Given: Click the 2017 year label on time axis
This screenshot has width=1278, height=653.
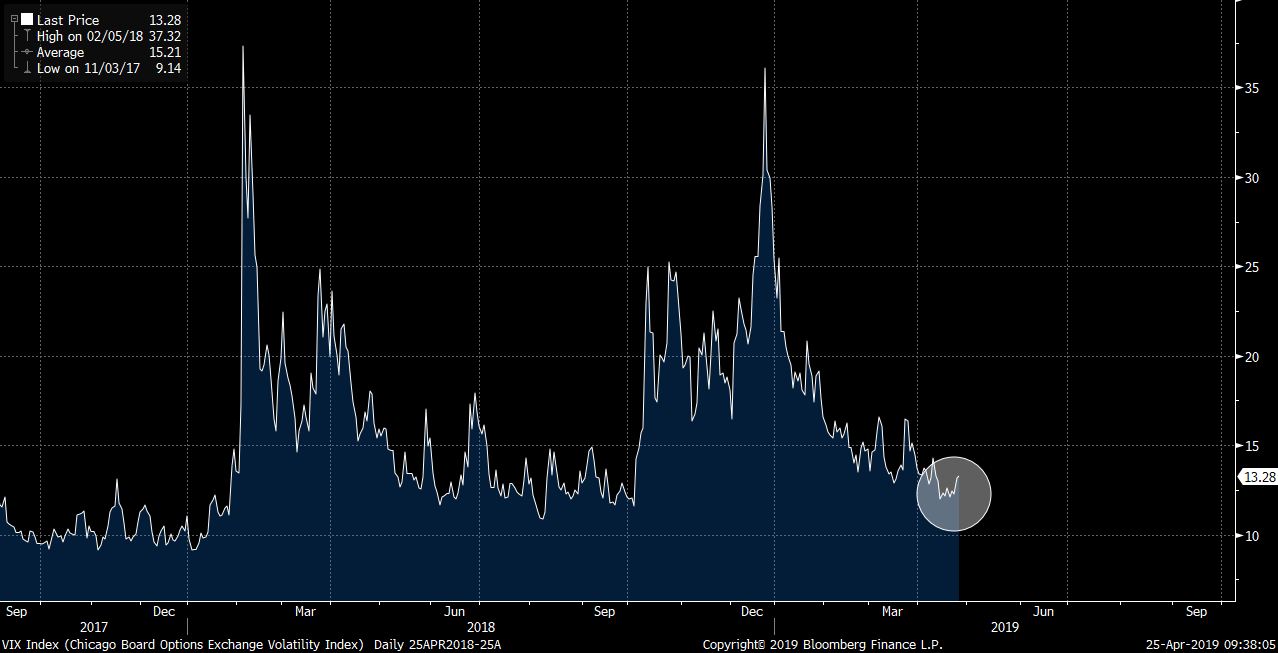Looking at the screenshot, I should 93,627.
